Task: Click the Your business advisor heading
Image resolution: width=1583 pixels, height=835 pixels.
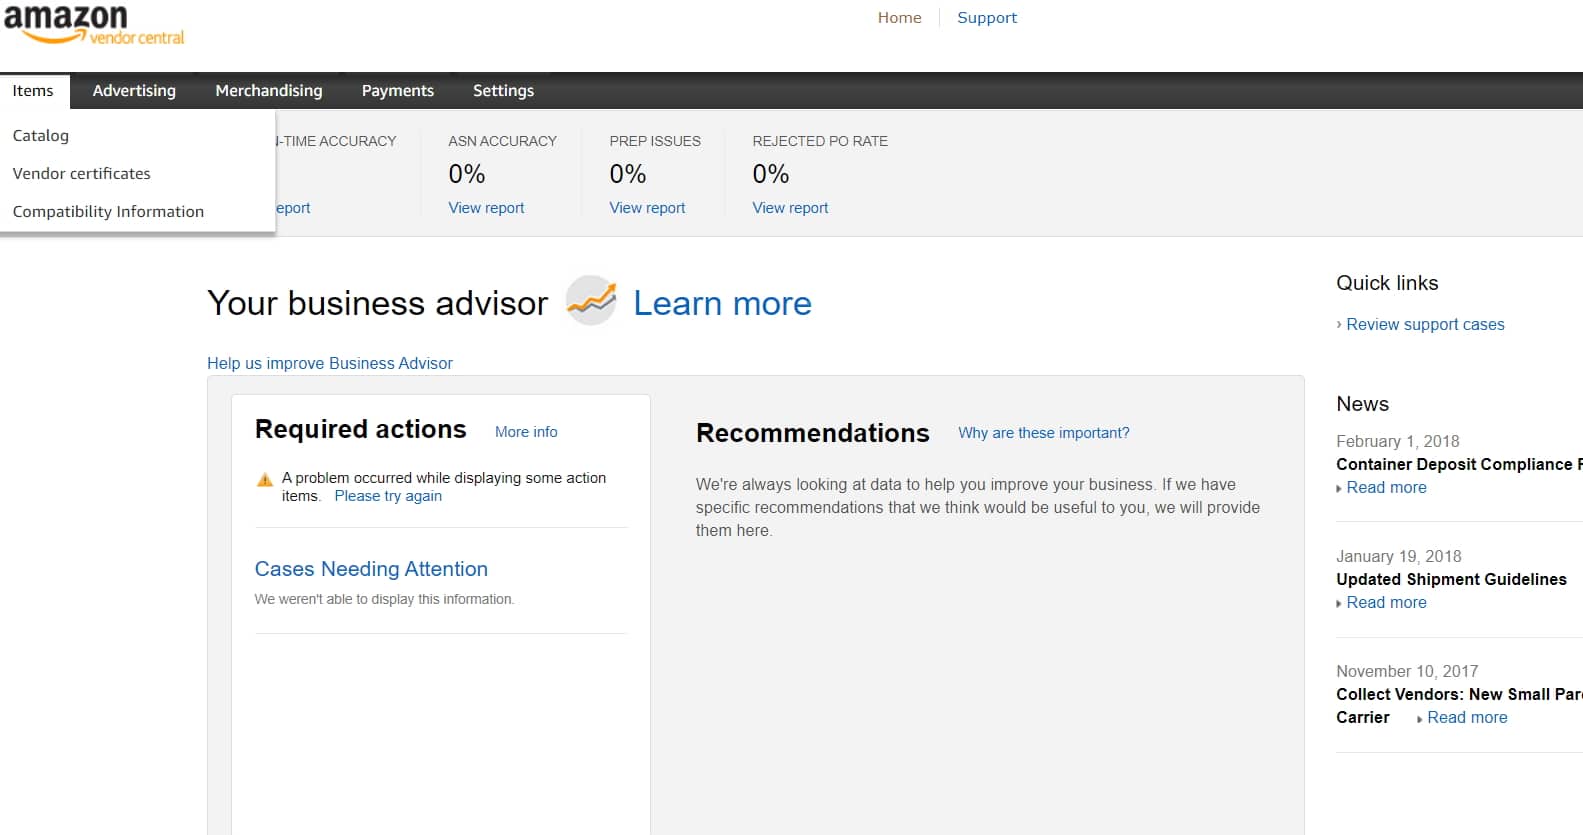Action: 377,303
